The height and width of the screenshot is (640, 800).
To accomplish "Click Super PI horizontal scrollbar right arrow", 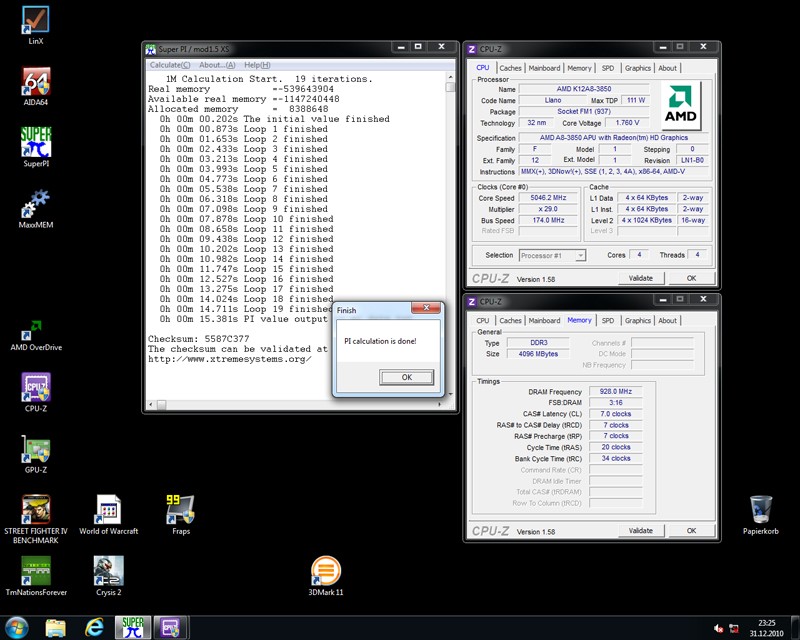I will click(440, 405).
